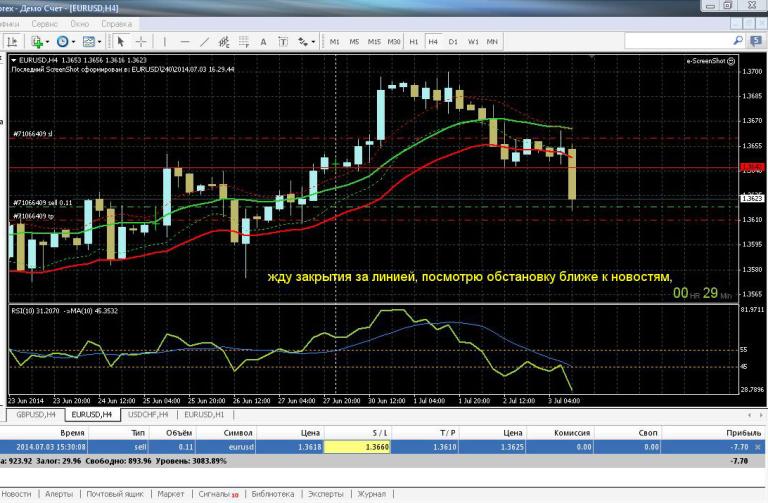The image size is (768, 503).
Task: Click the chart shift toolbar icon
Action: pos(12,42)
